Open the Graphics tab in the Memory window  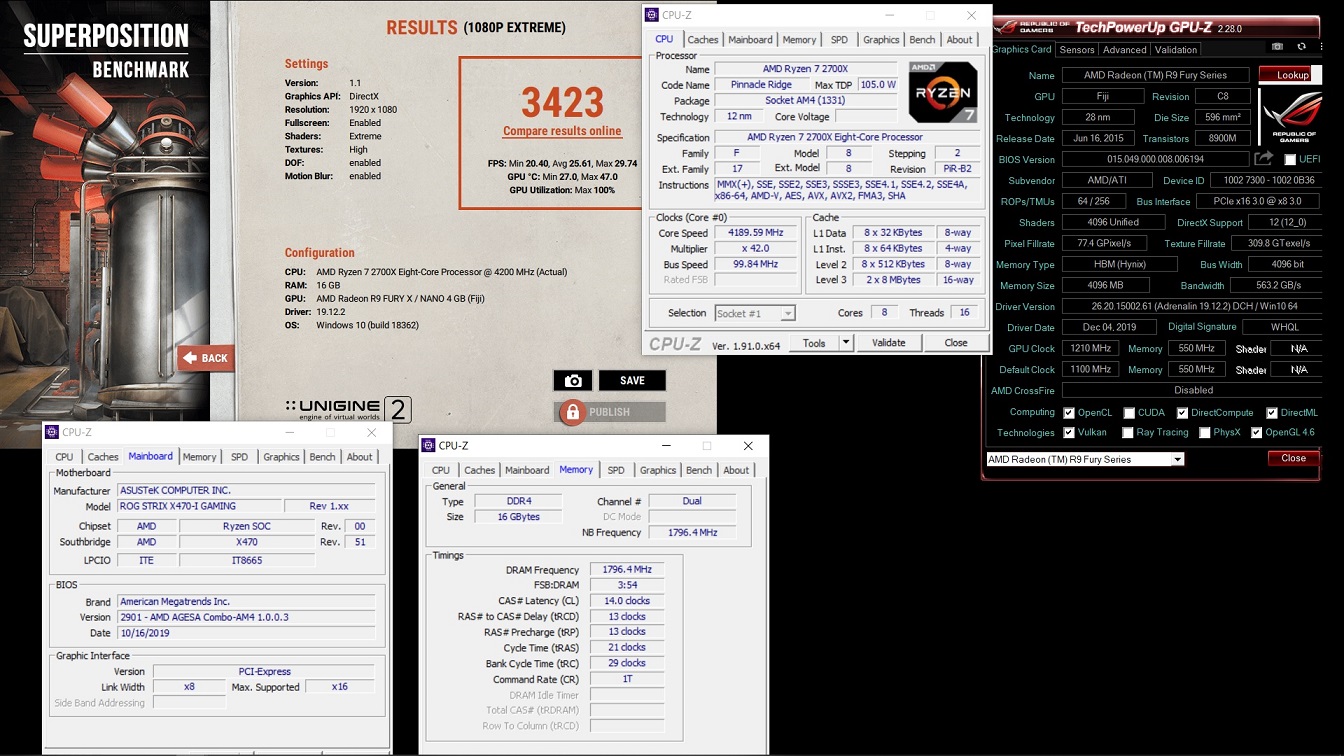point(658,470)
